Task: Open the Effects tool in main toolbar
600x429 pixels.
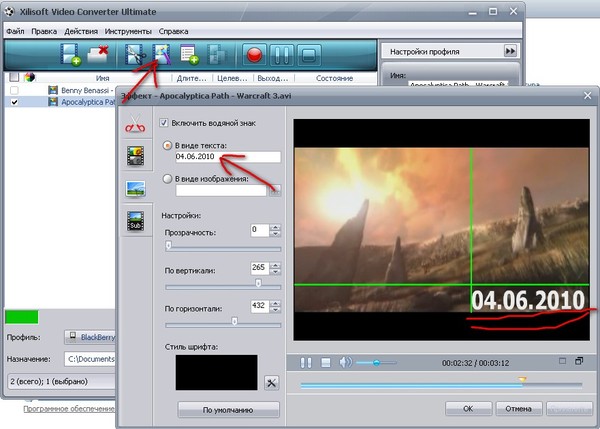Action: click(161, 54)
